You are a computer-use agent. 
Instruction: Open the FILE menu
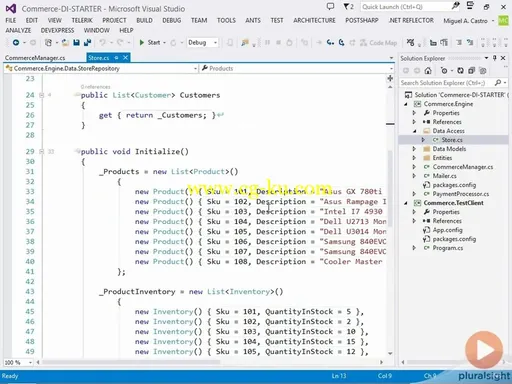pyautogui.click(x=11, y=20)
